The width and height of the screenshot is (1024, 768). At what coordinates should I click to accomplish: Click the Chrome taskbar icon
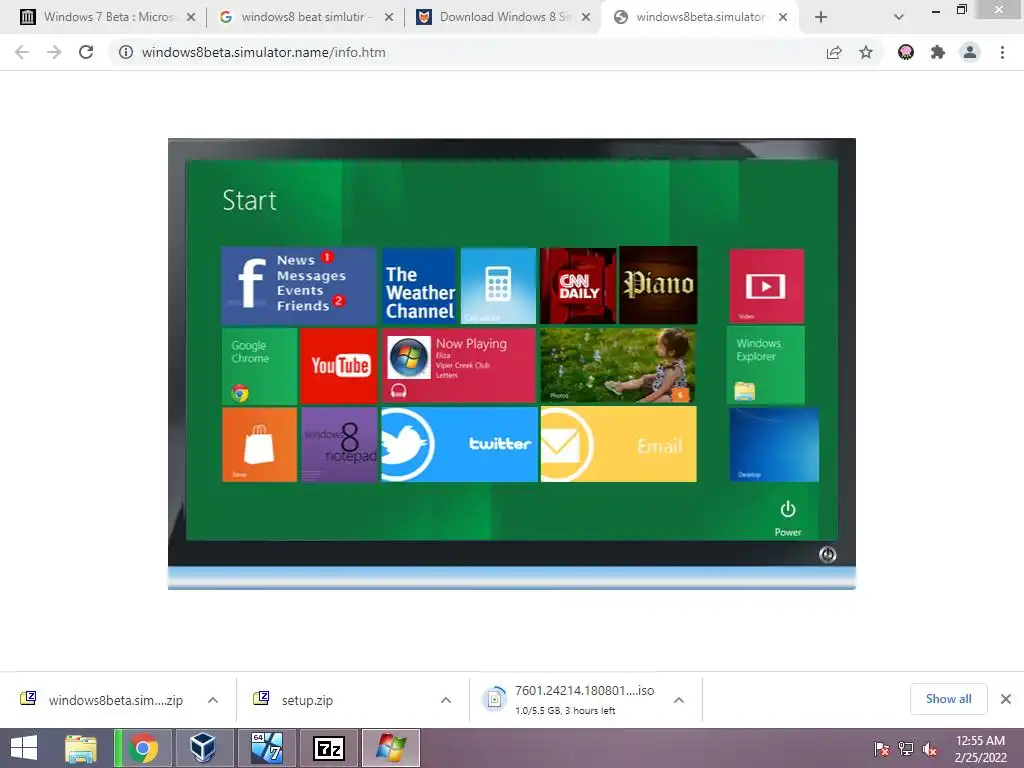tap(143, 748)
